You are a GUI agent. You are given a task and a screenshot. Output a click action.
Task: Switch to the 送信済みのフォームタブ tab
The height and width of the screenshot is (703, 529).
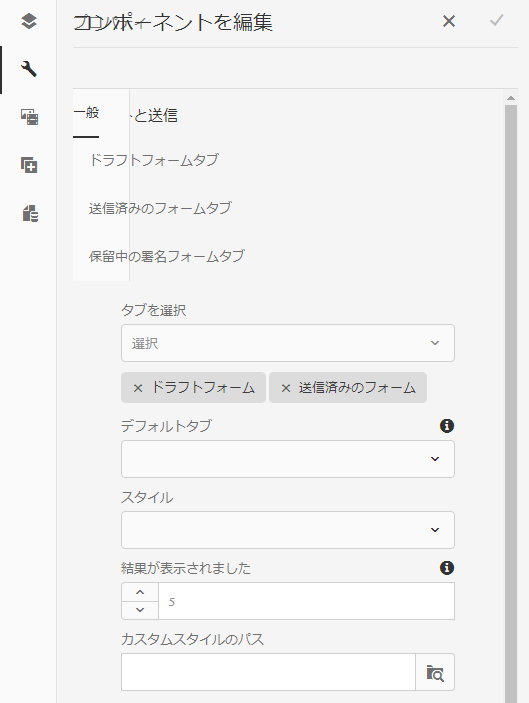pyautogui.click(x=160, y=208)
